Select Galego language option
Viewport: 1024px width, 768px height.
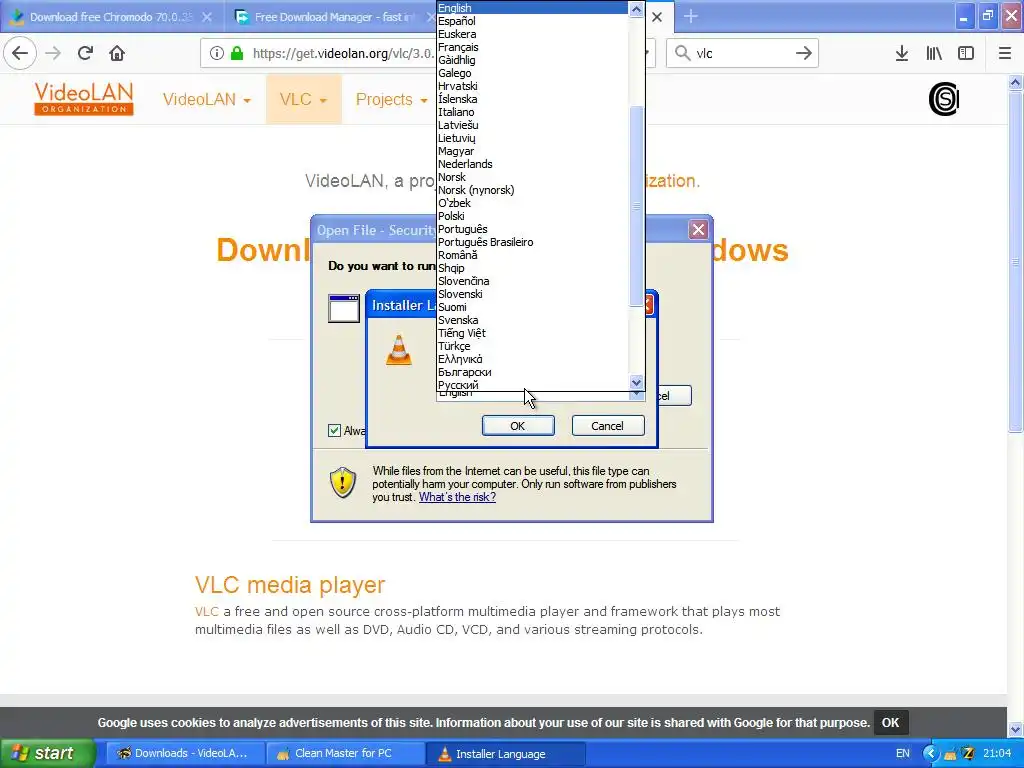click(532, 73)
